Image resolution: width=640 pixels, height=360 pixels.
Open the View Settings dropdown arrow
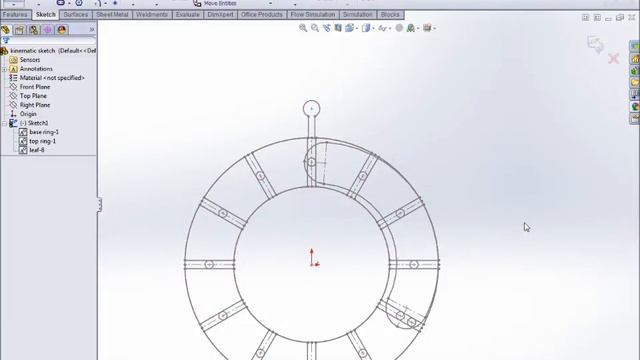point(435,28)
